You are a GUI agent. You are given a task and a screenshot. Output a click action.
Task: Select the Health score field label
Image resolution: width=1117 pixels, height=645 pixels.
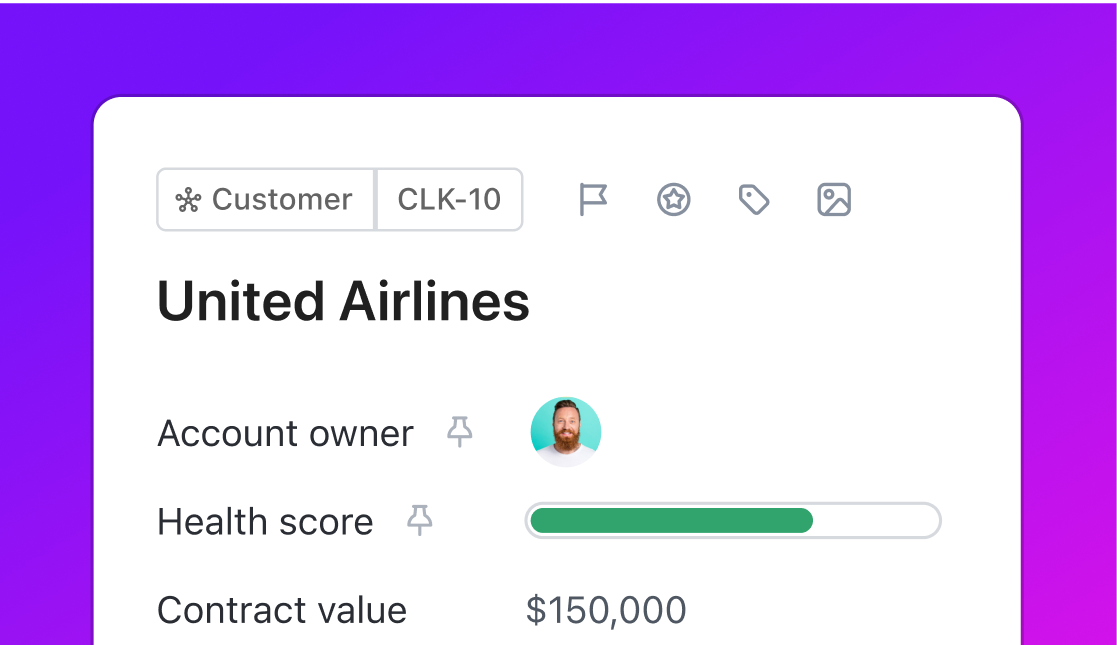coord(265,522)
